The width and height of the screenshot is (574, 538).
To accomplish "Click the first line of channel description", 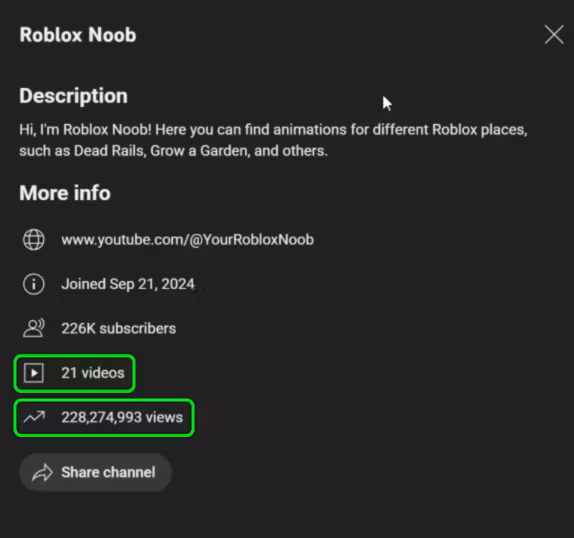I will [x=273, y=130].
